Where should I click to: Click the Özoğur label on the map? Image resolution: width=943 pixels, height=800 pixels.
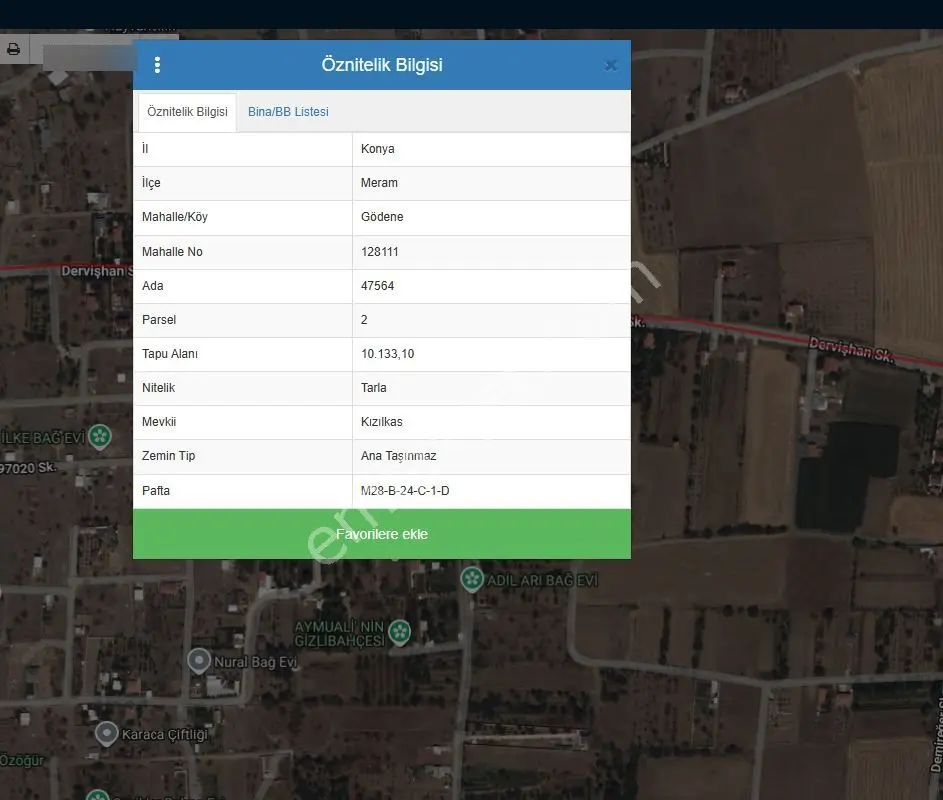(22, 760)
